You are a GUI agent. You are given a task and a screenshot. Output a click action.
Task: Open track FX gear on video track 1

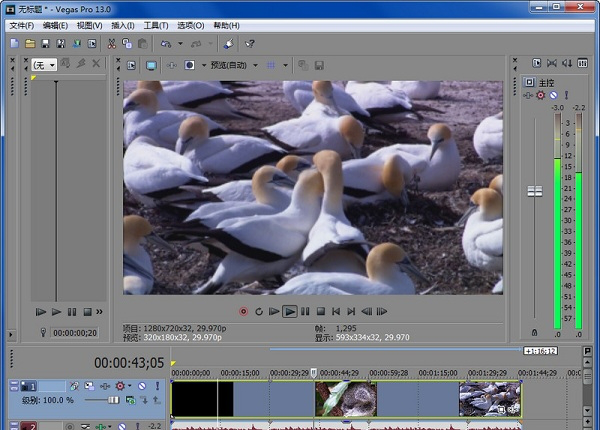[x=120, y=386]
